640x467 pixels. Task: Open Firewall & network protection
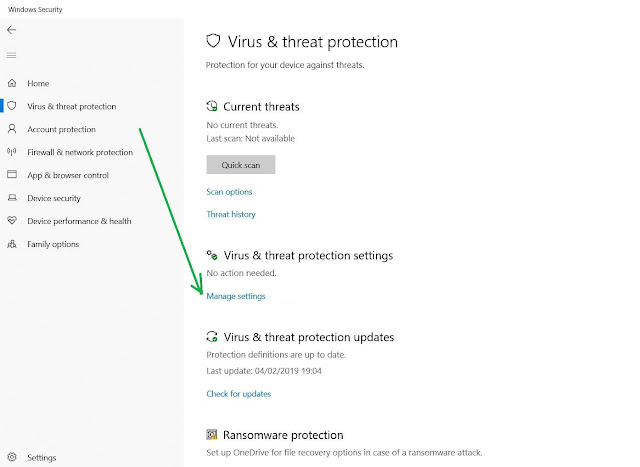pyautogui.click(x=80, y=152)
